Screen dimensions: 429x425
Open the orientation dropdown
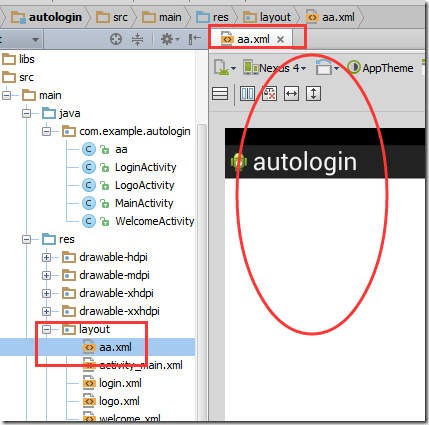pos(327,68)
